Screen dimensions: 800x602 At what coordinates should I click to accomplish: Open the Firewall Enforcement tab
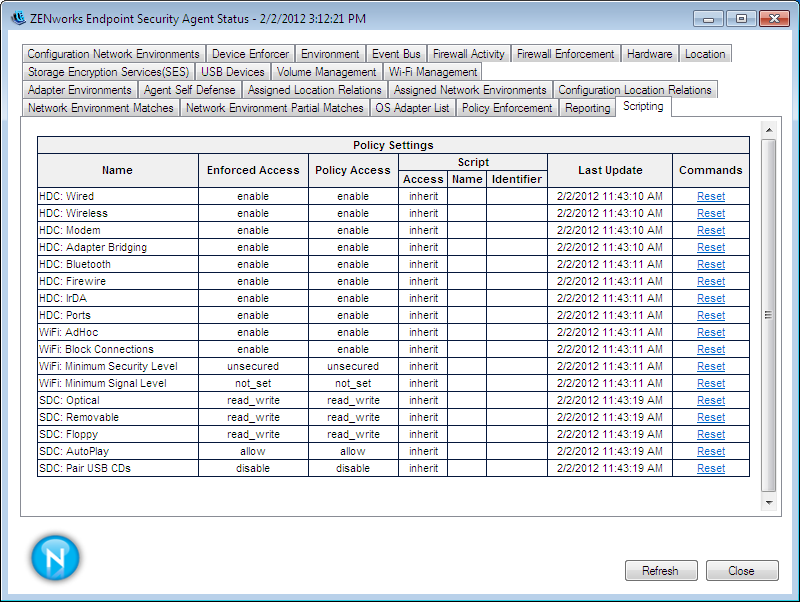(565, 54)
